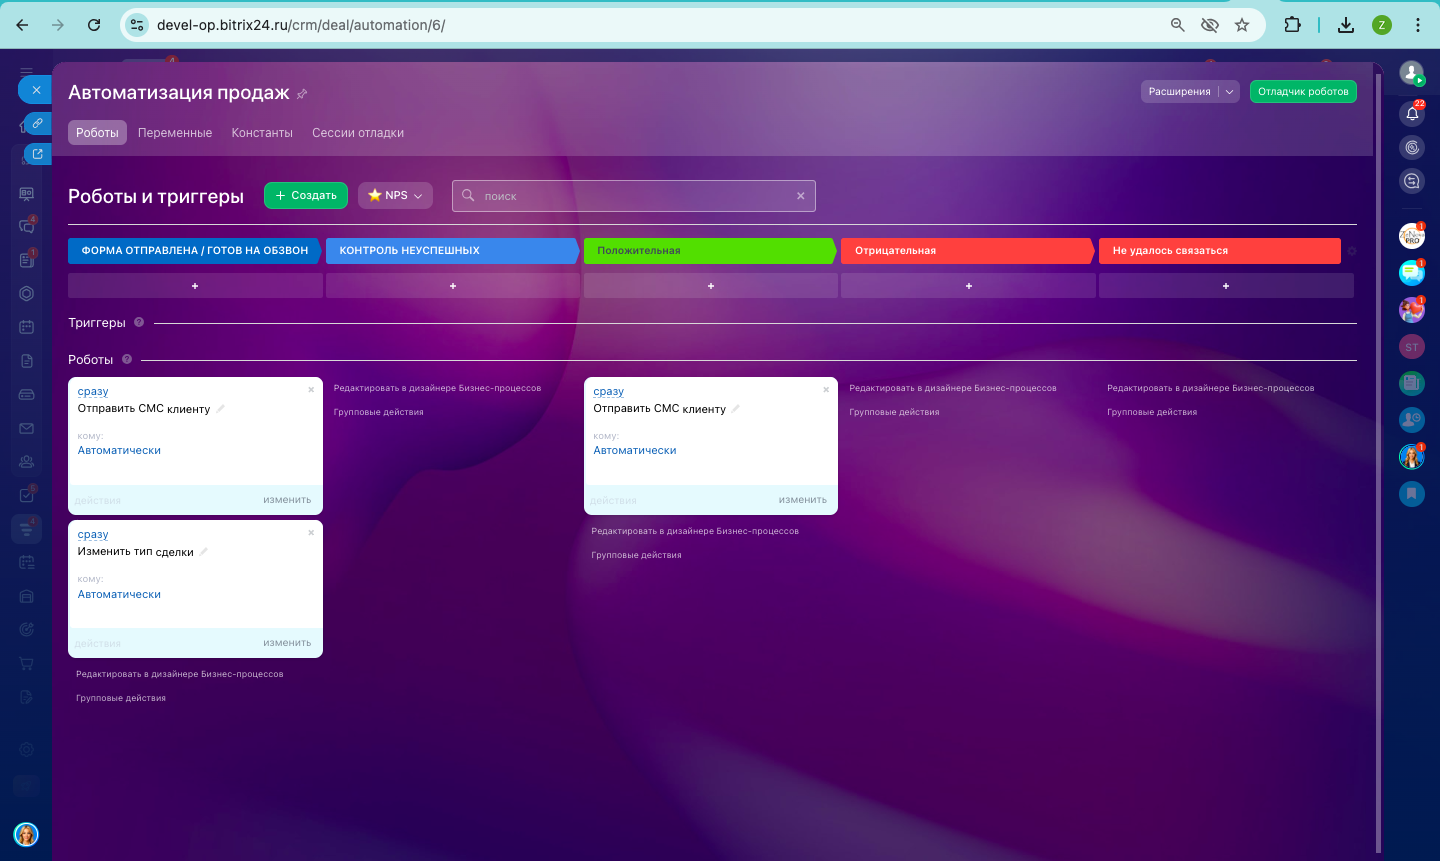1440x861 pixels.
Task: Add a robot under Отрицательная stage plus
Action: point(969,286)
